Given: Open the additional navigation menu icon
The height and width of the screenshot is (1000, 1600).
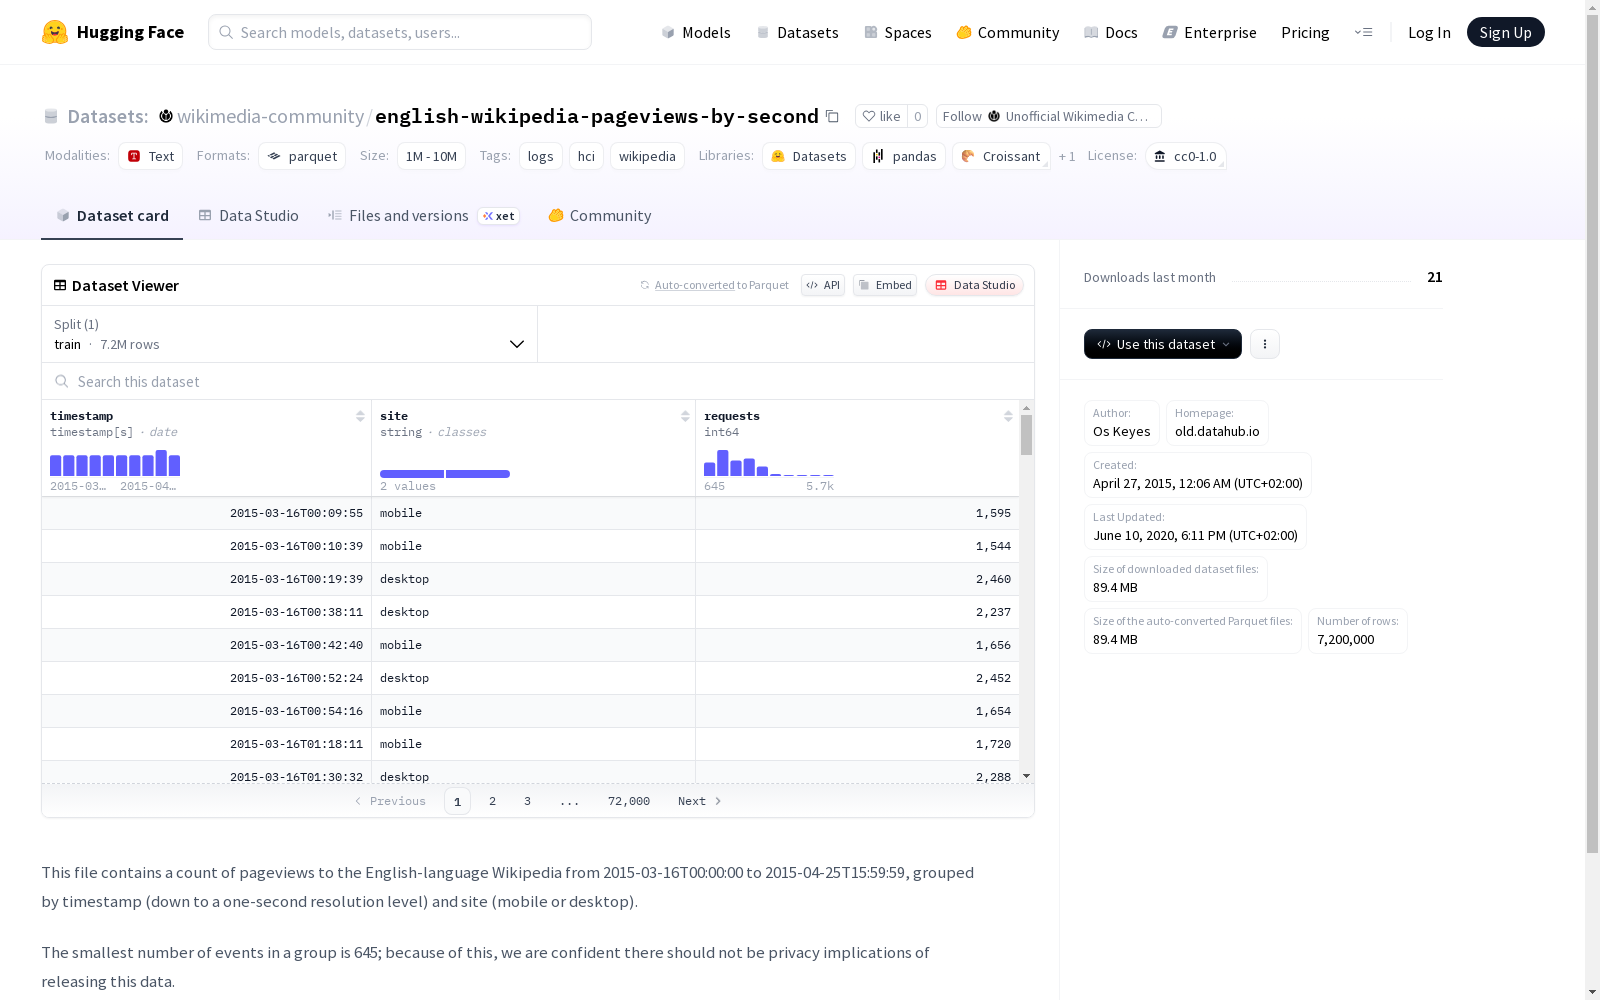Looking at the screenshot, I should point(1363,32).
